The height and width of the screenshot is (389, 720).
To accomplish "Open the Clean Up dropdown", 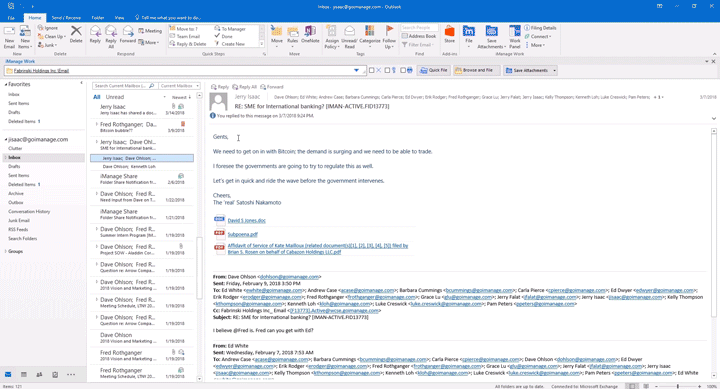I will pyautogui.click(x=51, y=36).
